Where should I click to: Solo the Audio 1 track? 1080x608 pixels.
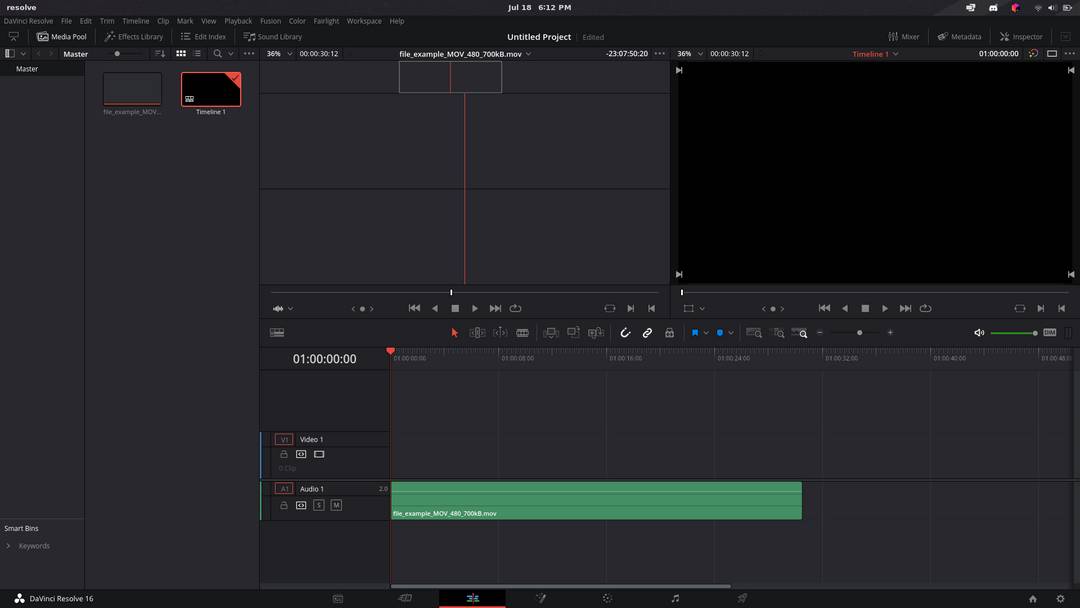(x=319, y=505)
